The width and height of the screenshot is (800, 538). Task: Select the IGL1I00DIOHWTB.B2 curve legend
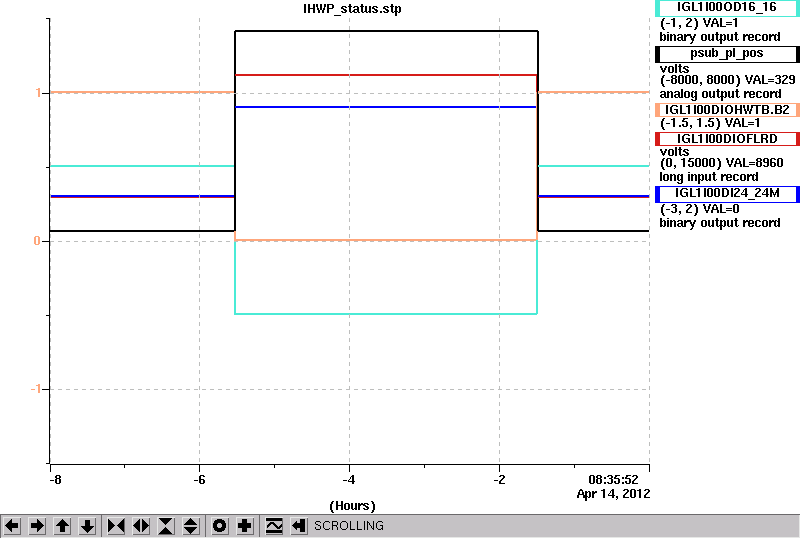pyautogui.click(x=727, y=110)
